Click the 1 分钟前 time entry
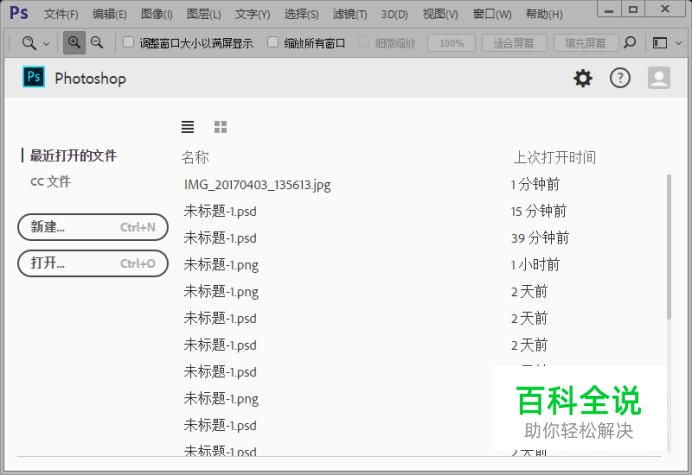The width and height of the screenshot is (692, 475). (x=535, y=184)
